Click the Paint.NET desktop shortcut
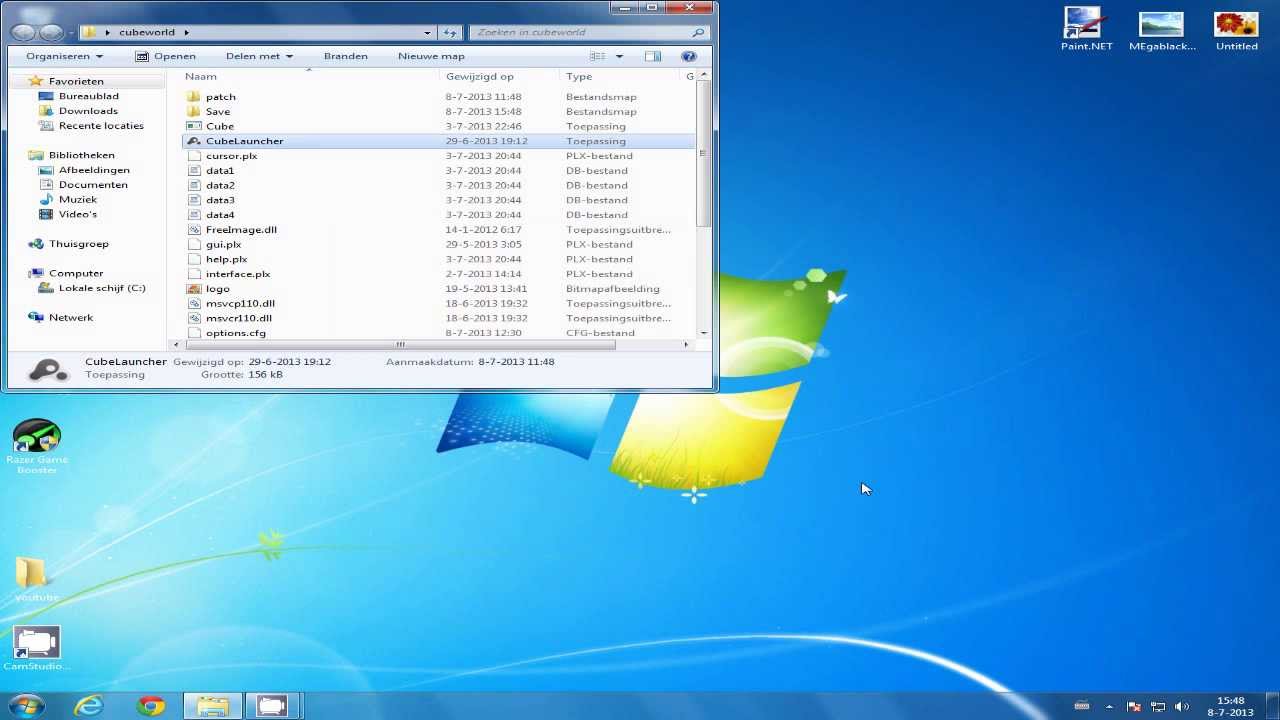 coord(1086,29)
